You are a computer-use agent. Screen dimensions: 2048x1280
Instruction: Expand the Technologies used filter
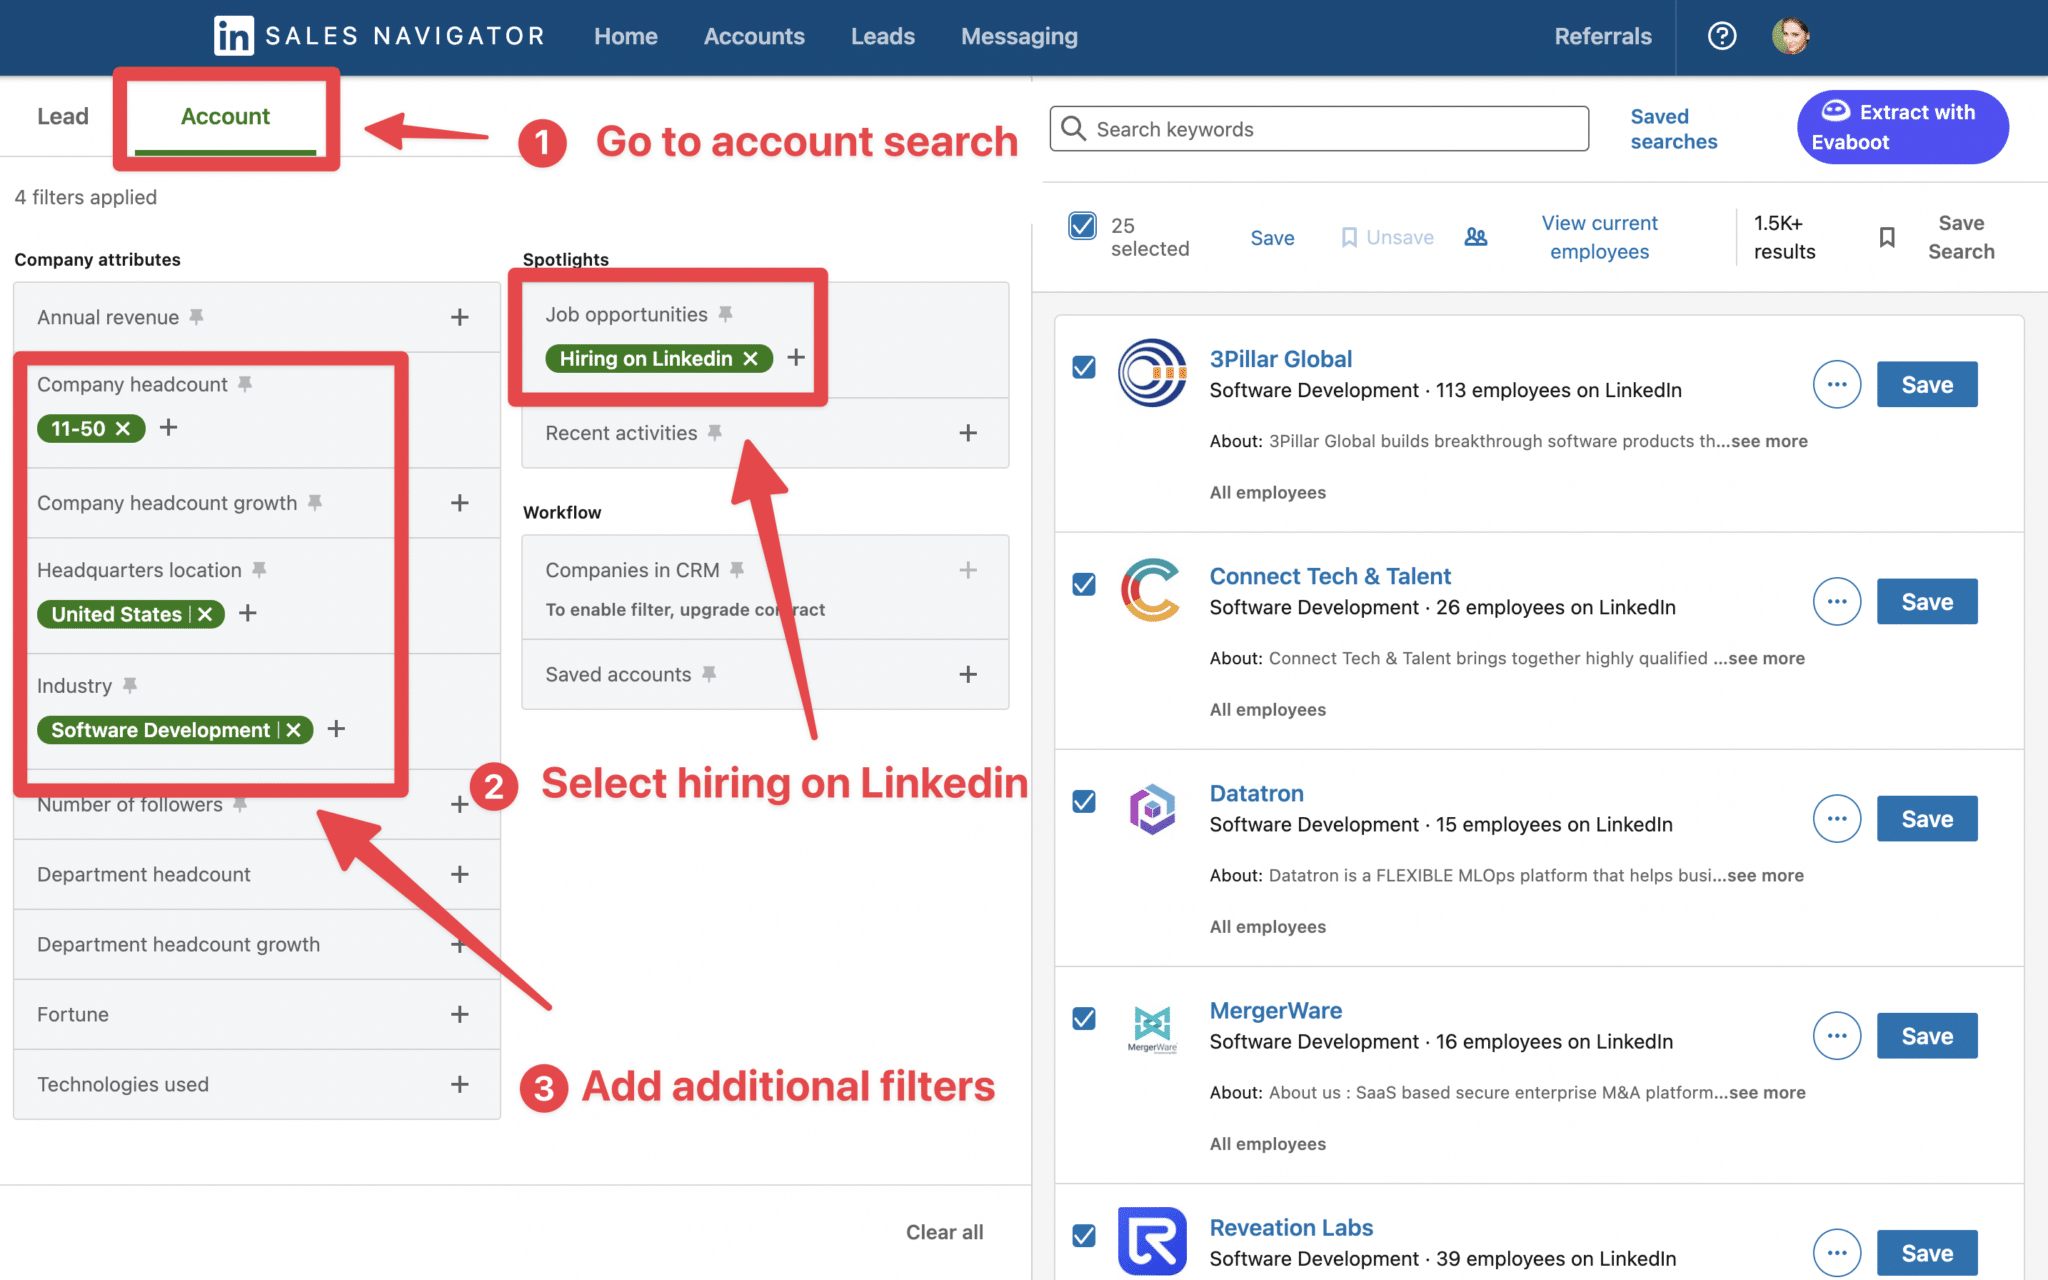click(459, 1085)
